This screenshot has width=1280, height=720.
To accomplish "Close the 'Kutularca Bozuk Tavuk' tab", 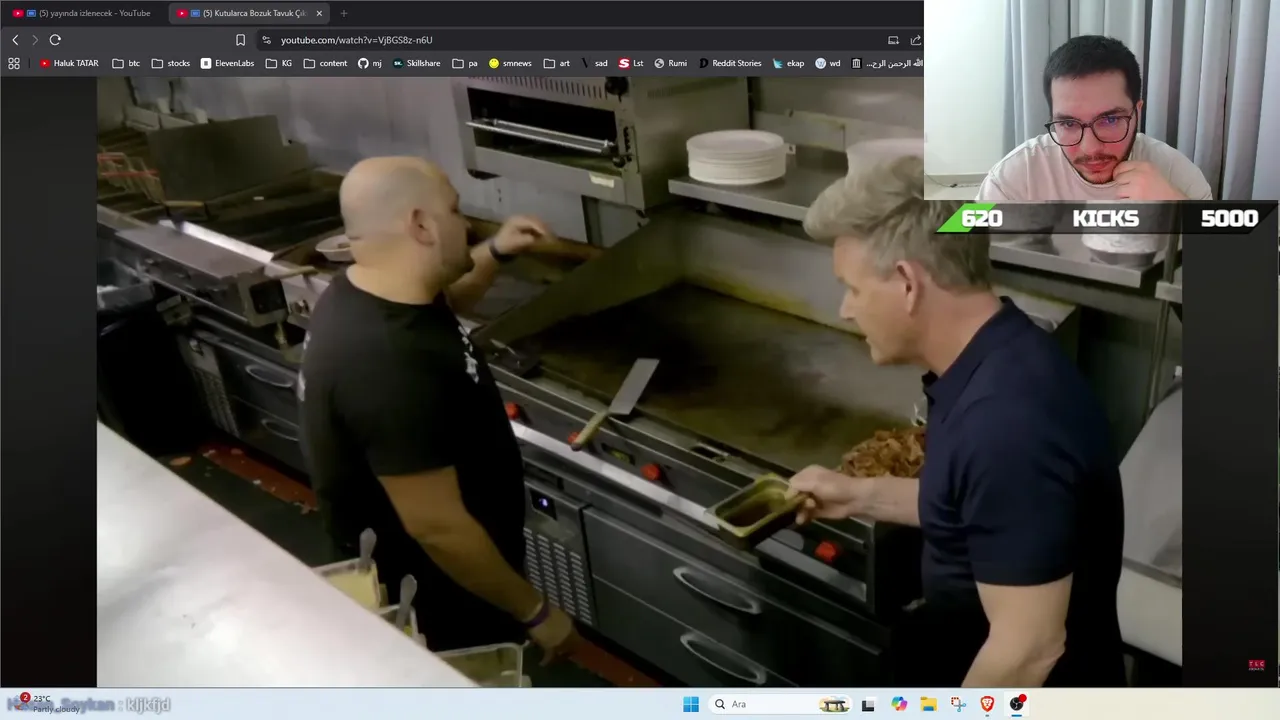I will point(319,13).
